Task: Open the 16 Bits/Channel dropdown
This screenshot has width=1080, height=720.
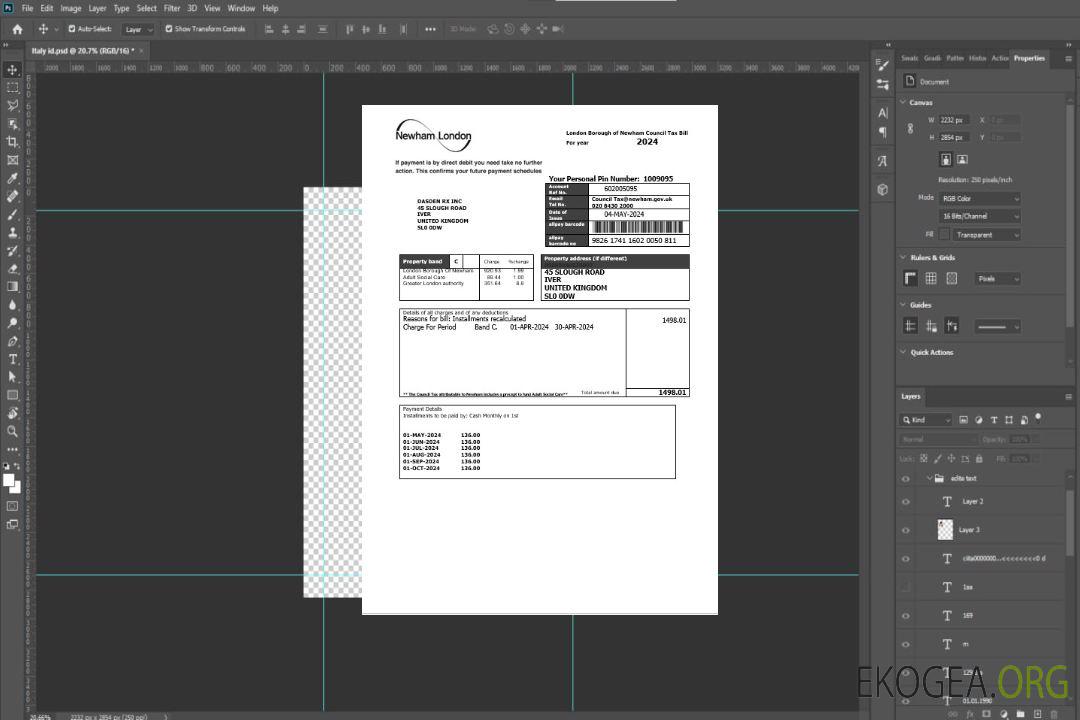Action: 979,216
